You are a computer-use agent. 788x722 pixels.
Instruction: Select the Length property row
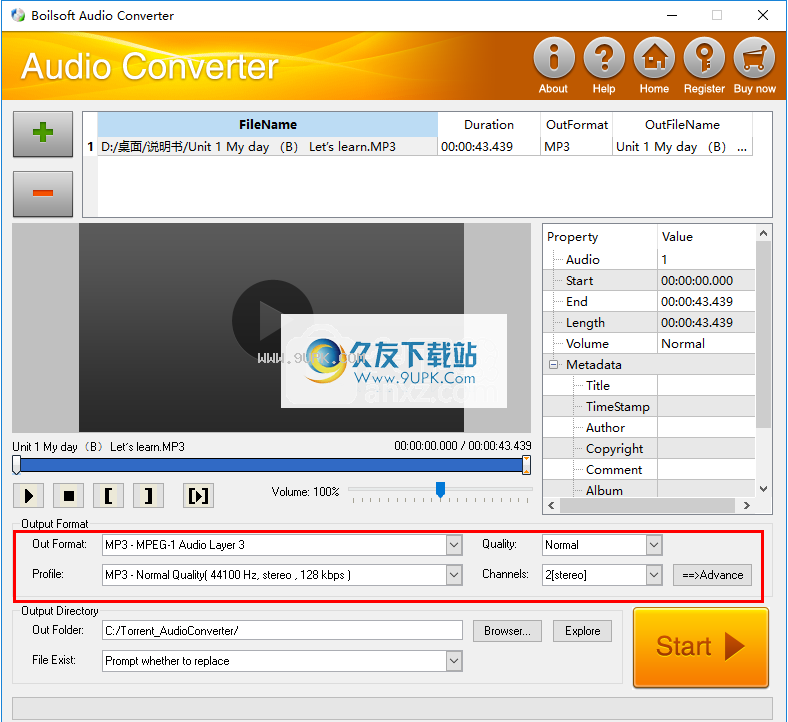click(x=649, y=323)
